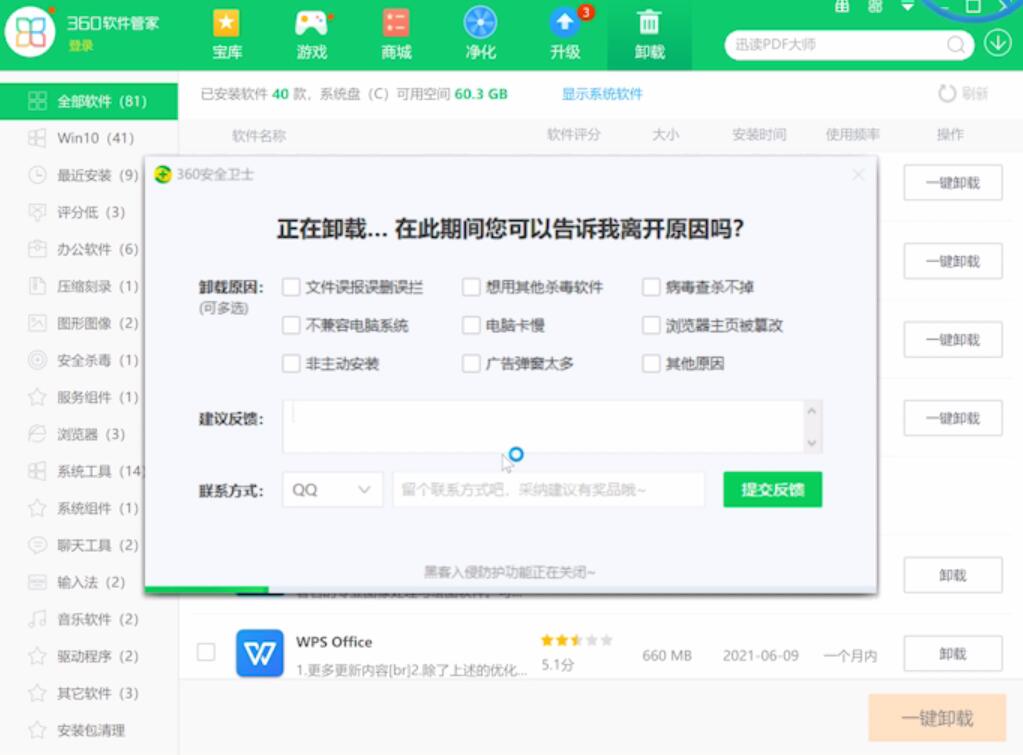The height and width of the screenshot is (755, 1023).
Task: Select 办公软件 (6) briefcase icon
Action: coord(37,249)
